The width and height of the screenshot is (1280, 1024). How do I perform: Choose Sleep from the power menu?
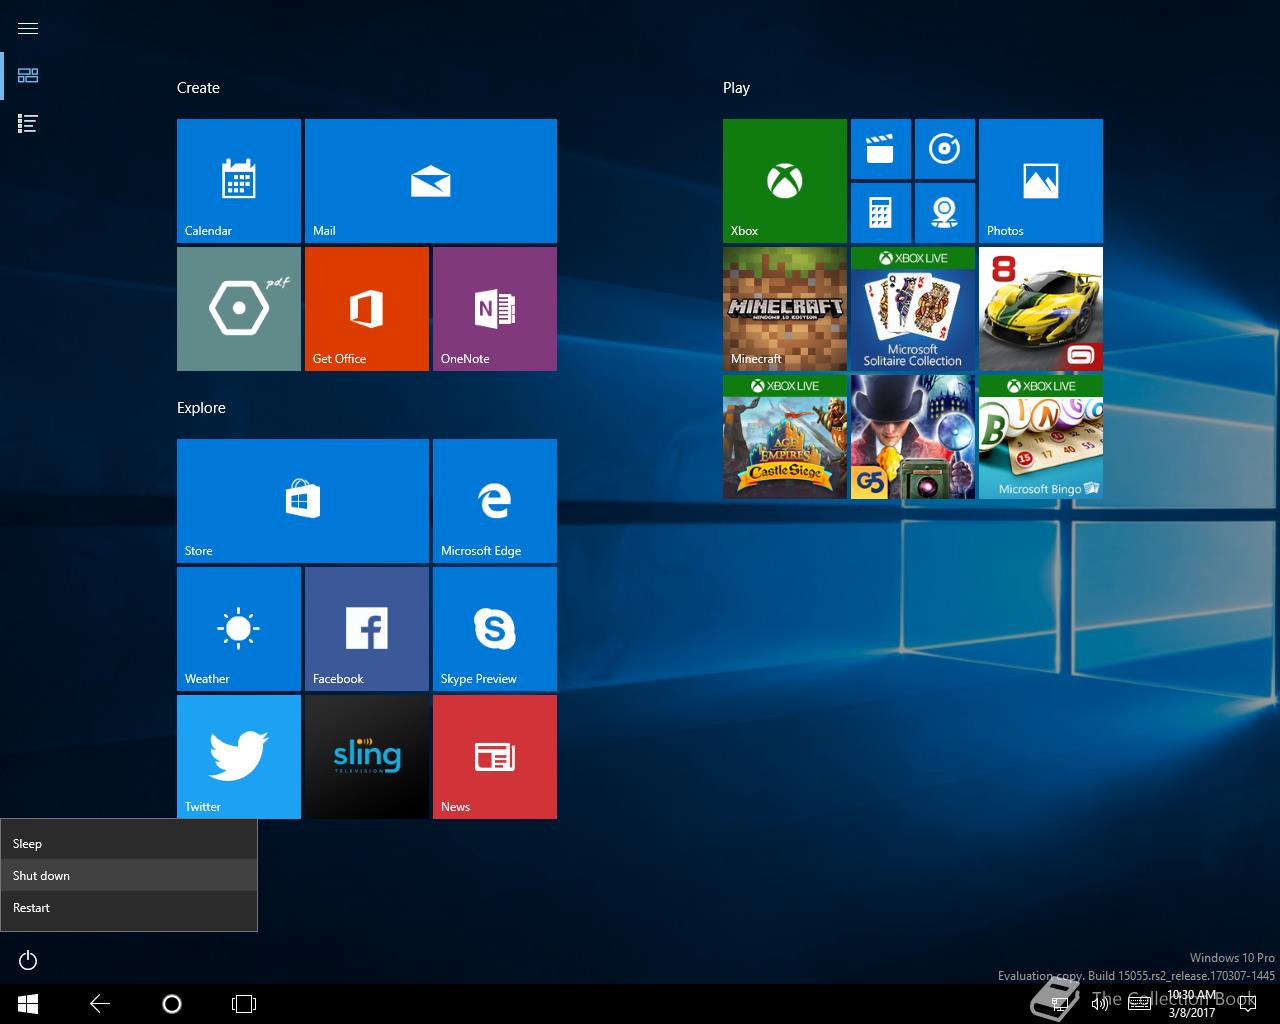(x=129, y=844)
